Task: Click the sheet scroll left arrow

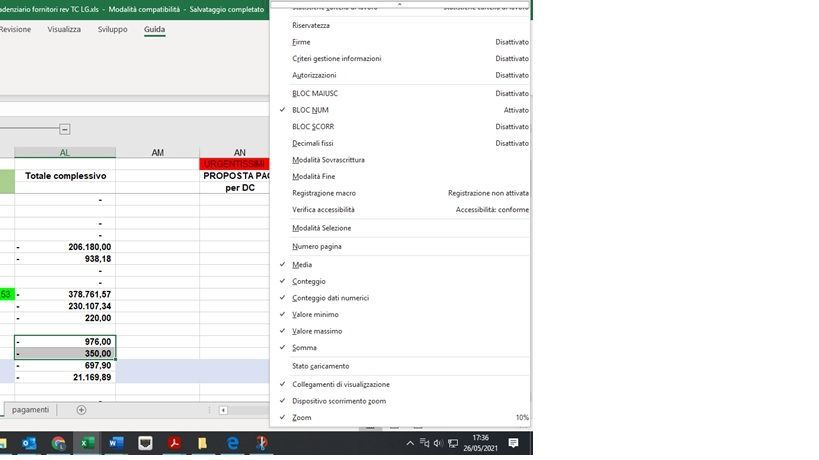Action: point(223,410)
